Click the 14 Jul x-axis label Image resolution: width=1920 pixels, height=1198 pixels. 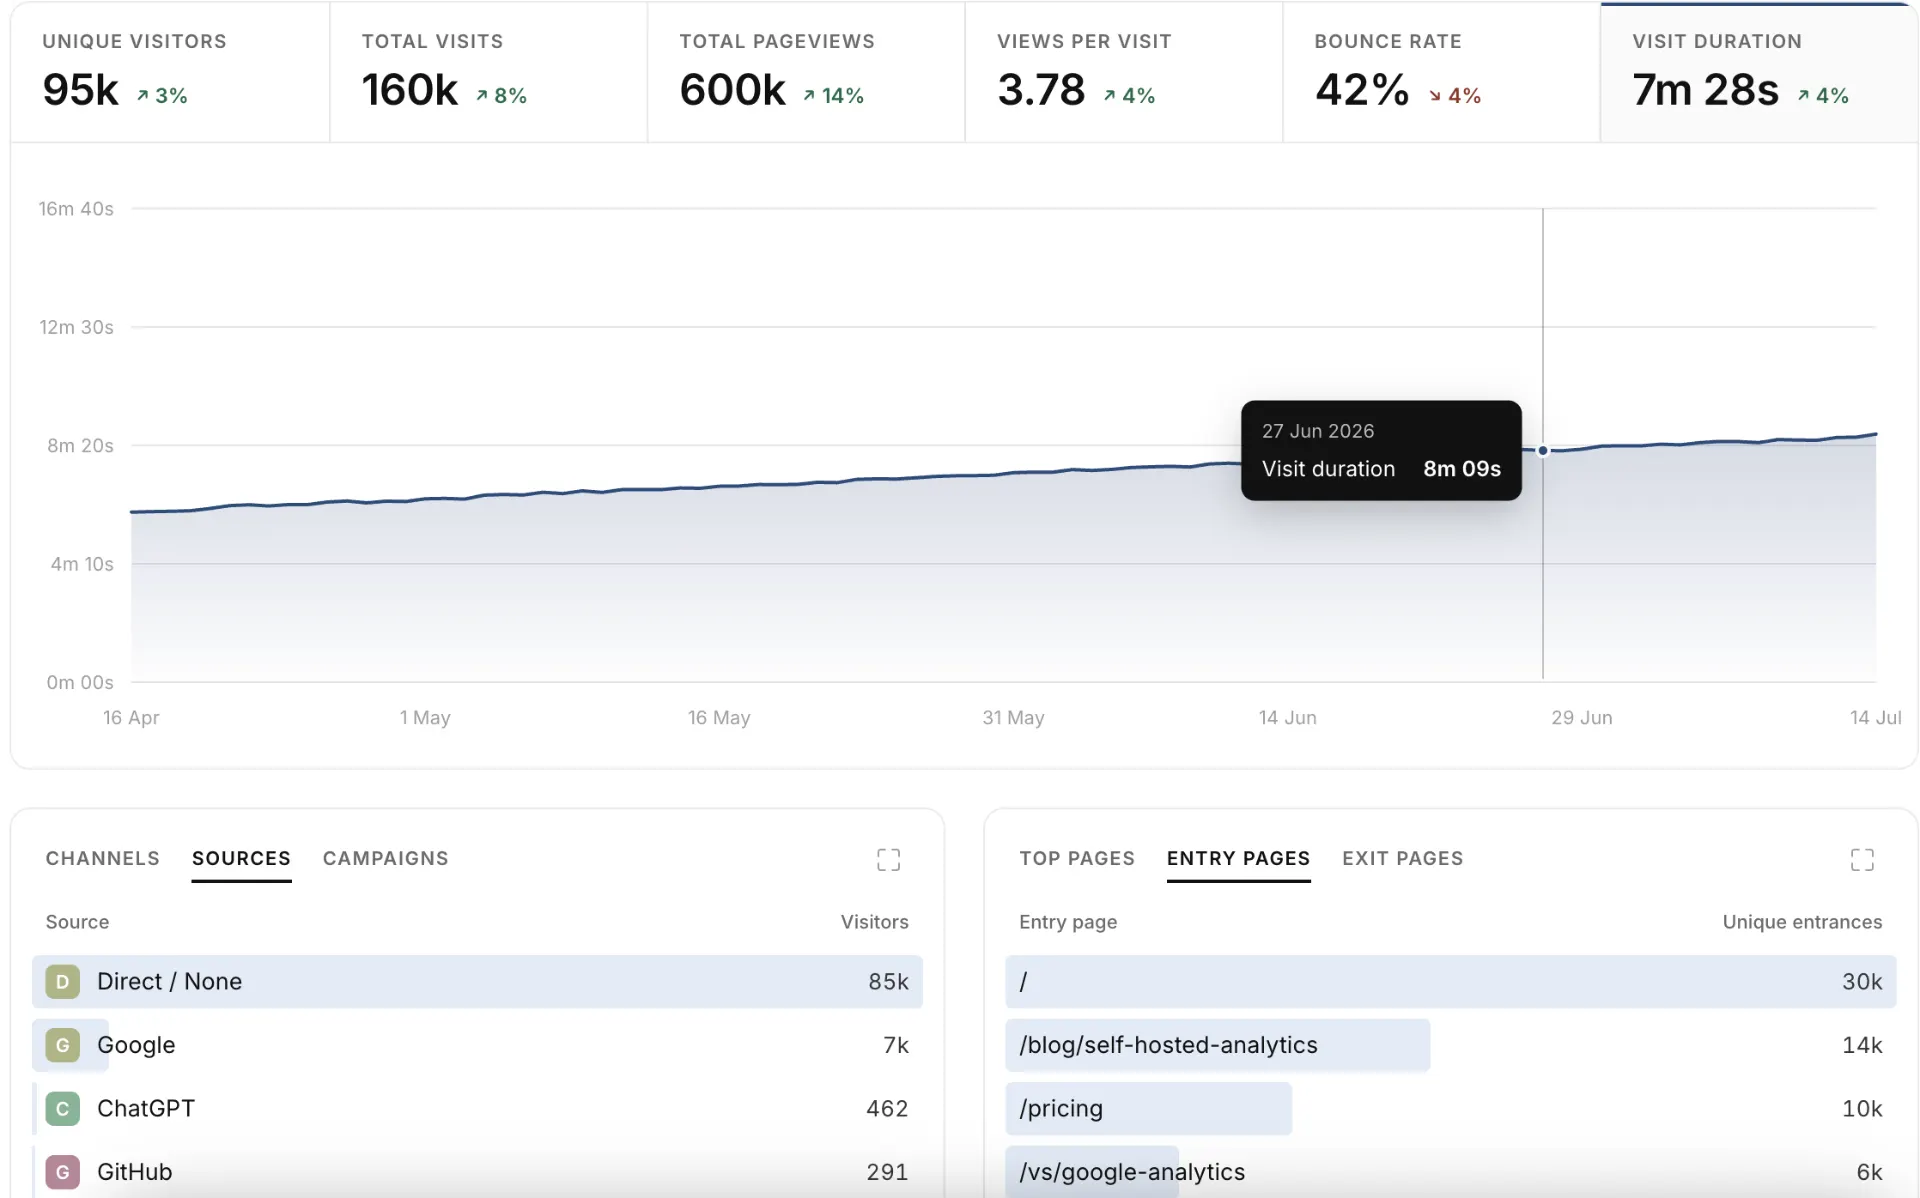(x=1875, y=717)
